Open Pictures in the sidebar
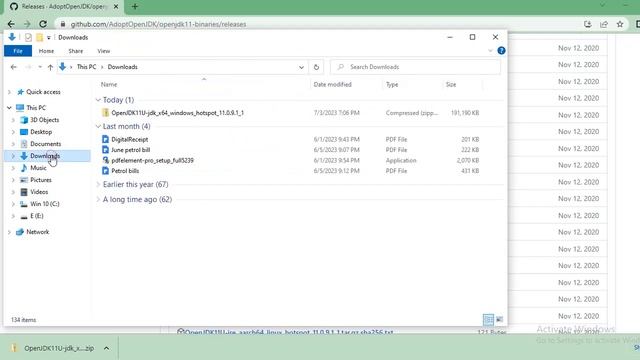 pyautogui.click(x=41, y=180)
